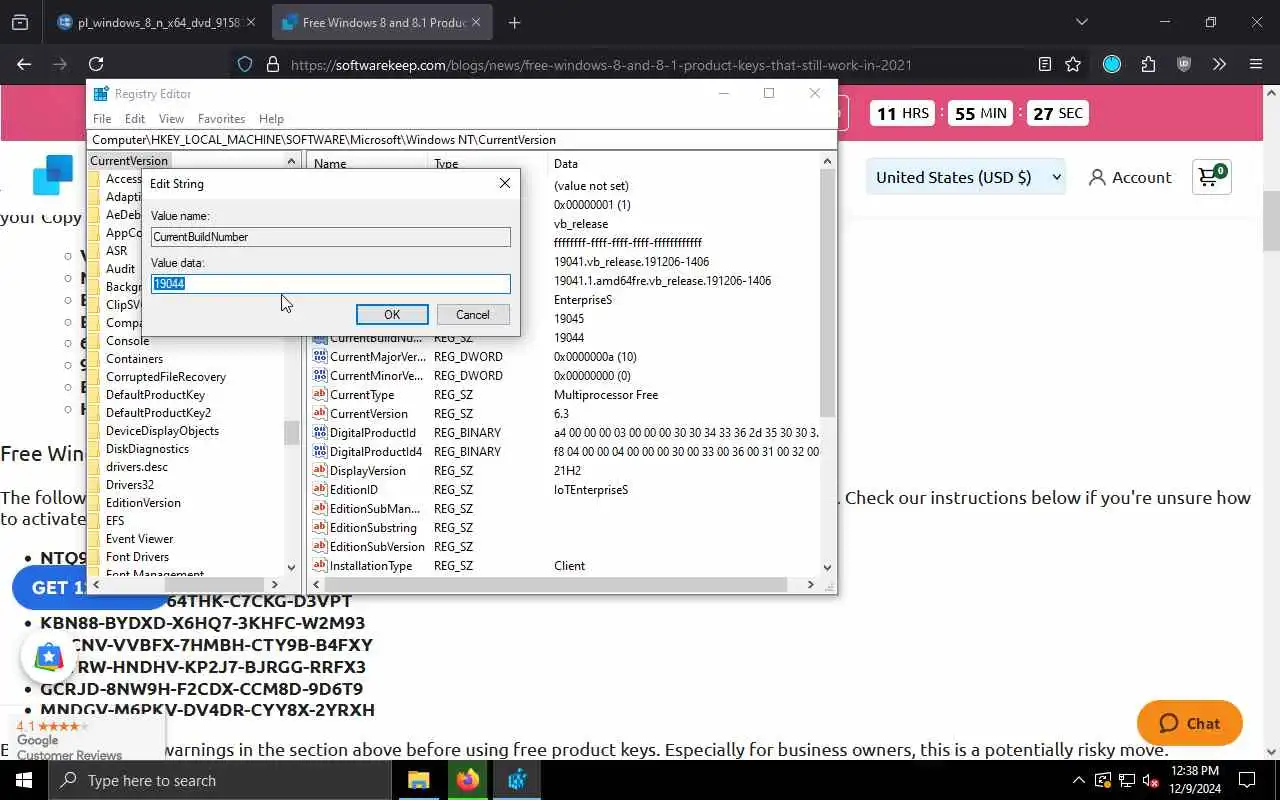The height and width of the screenshot is (800, 1280).
Task: Select the CorruptedFileRecovery key
Action: [x=166, y=377]
